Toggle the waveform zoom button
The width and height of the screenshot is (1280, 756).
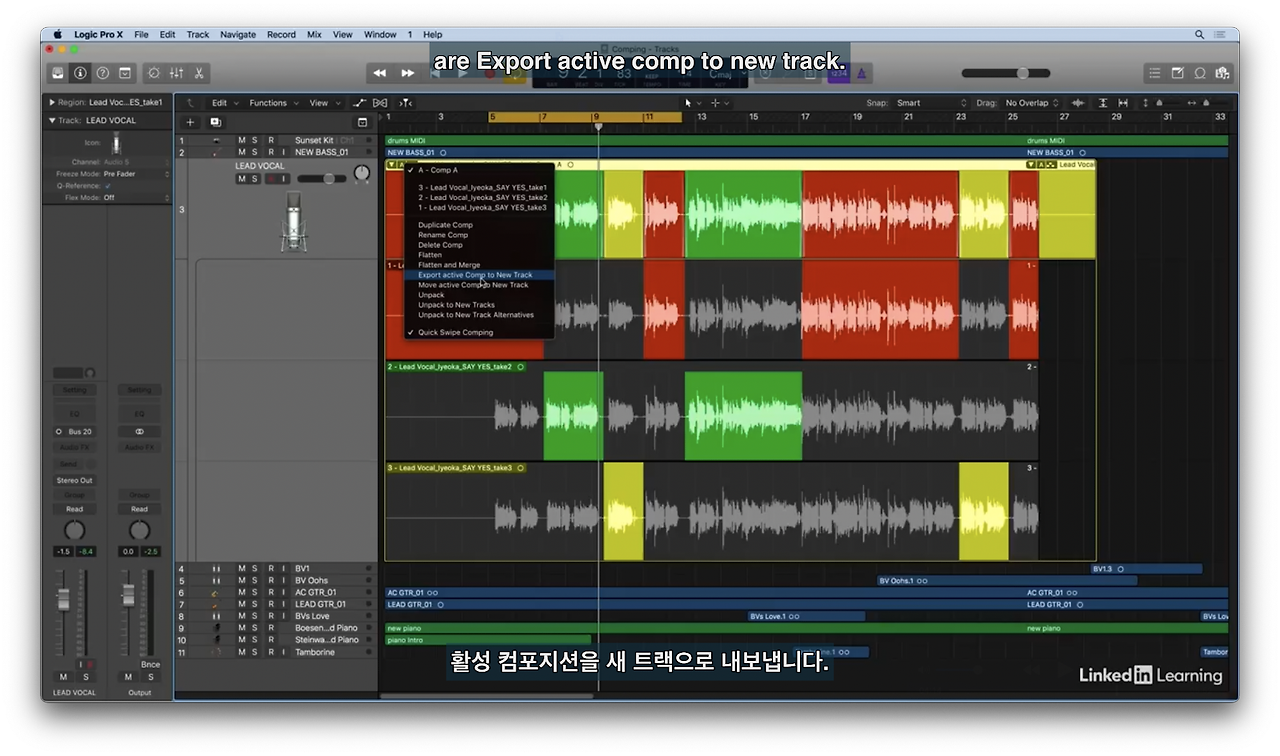pos(1077,103)
